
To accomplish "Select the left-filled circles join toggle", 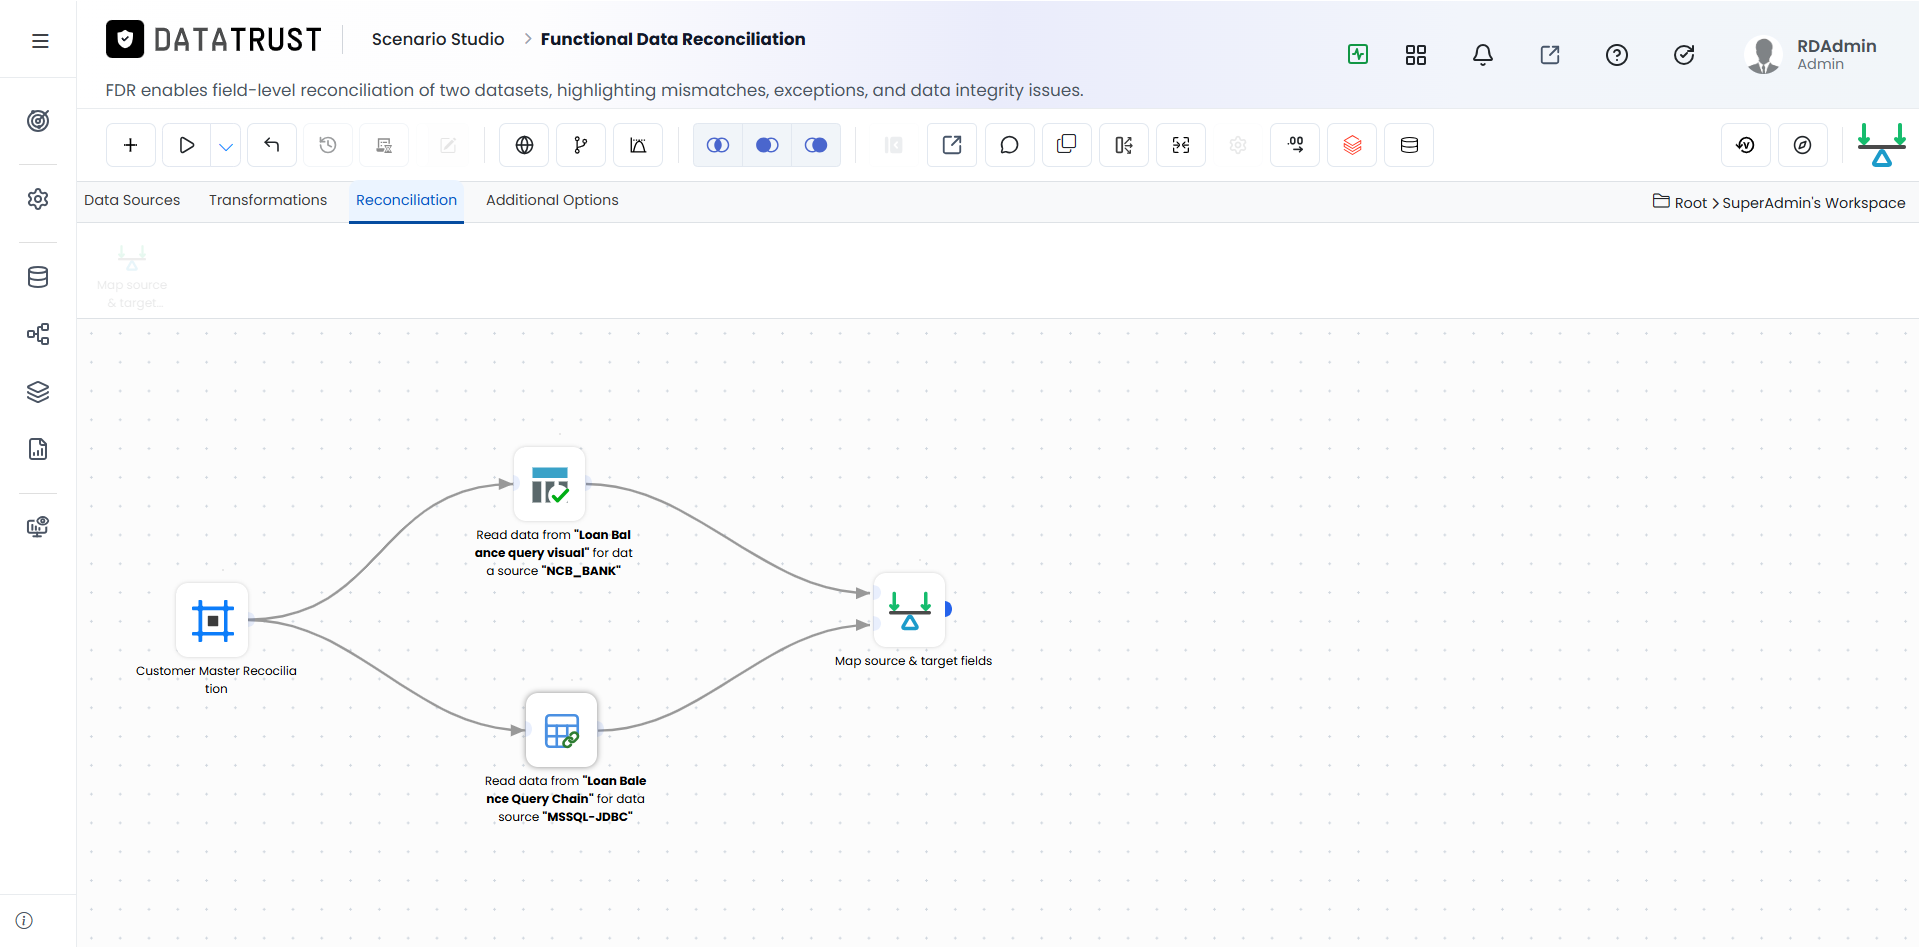I will [x=767, y=145].
